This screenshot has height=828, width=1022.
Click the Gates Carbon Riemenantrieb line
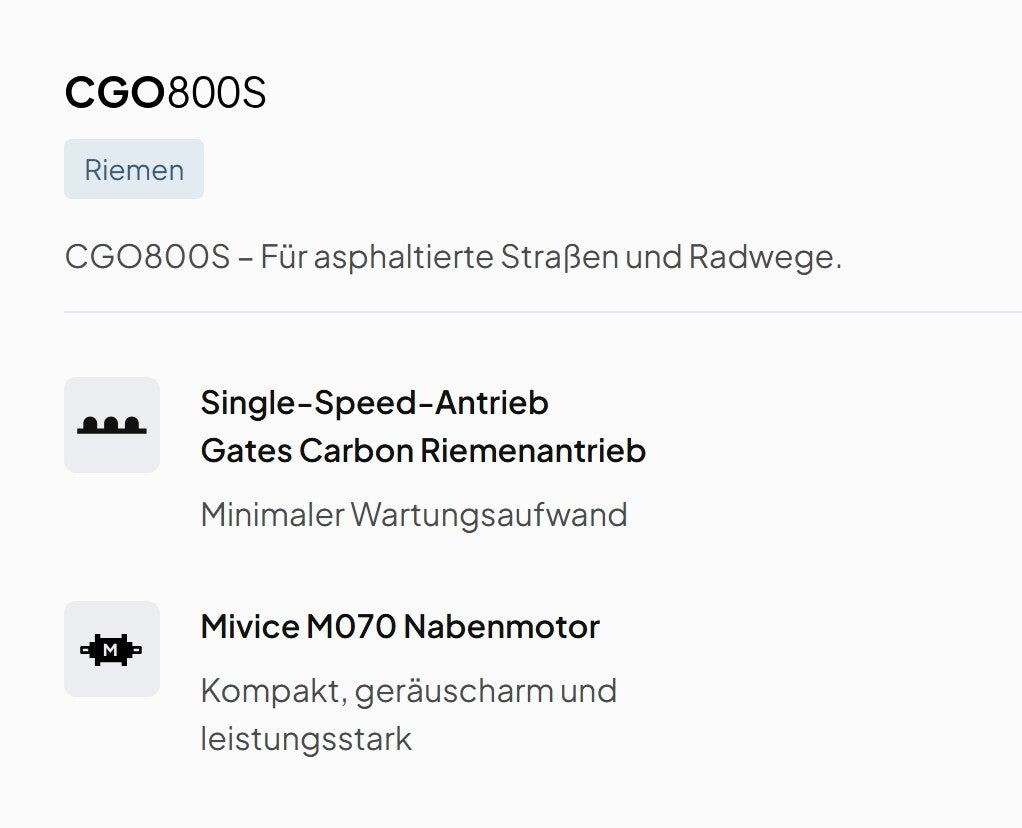423,451
